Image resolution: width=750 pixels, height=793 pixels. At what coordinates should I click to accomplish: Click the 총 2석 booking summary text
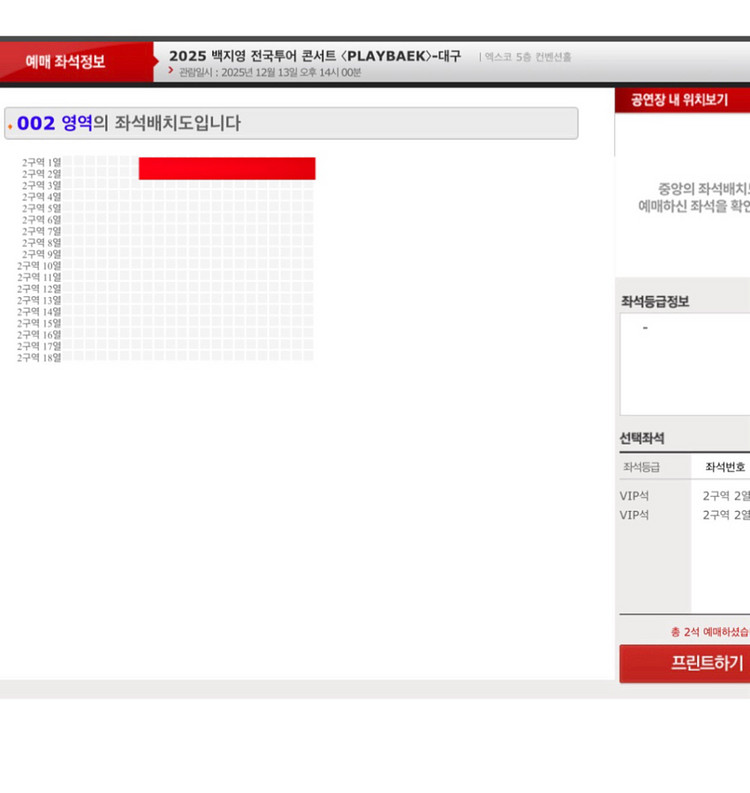709,632
